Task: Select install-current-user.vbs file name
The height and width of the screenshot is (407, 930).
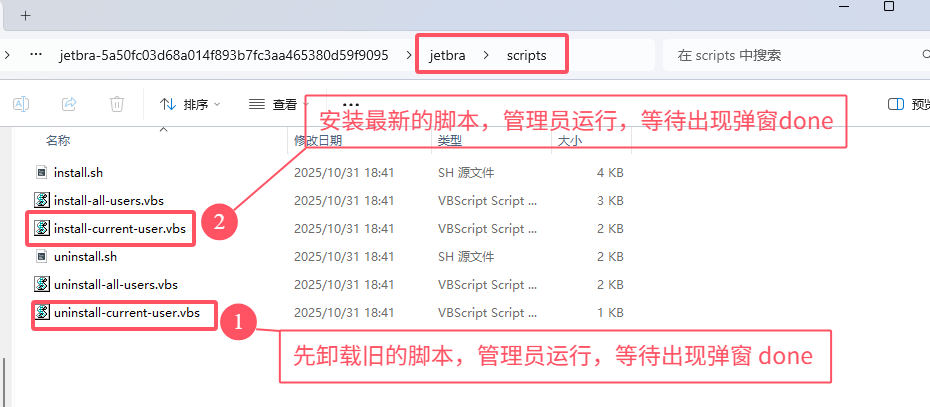Action: tap(119, 228)
